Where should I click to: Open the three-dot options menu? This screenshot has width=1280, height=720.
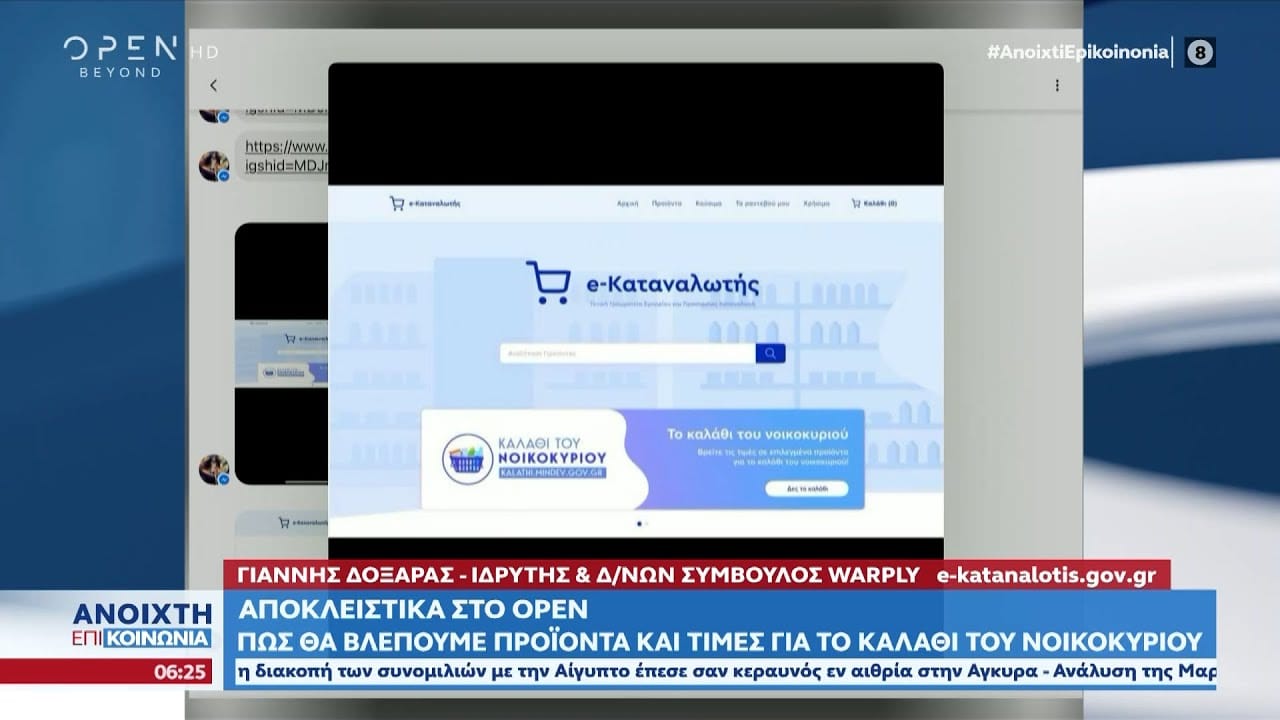(x=1057, y=86)
